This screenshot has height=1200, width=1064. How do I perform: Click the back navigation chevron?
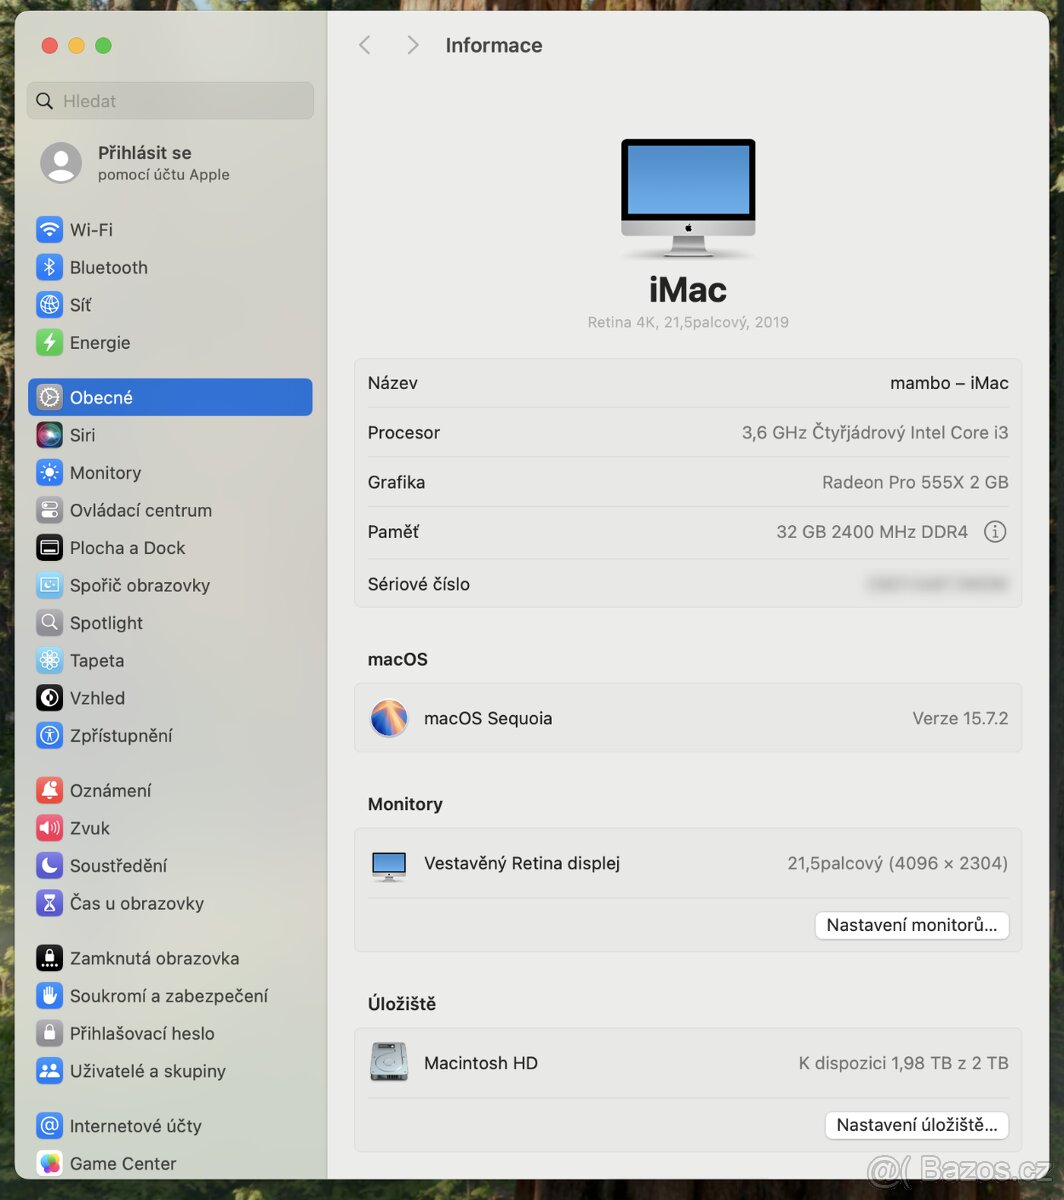pyautogui.click(x=364, y=45)
